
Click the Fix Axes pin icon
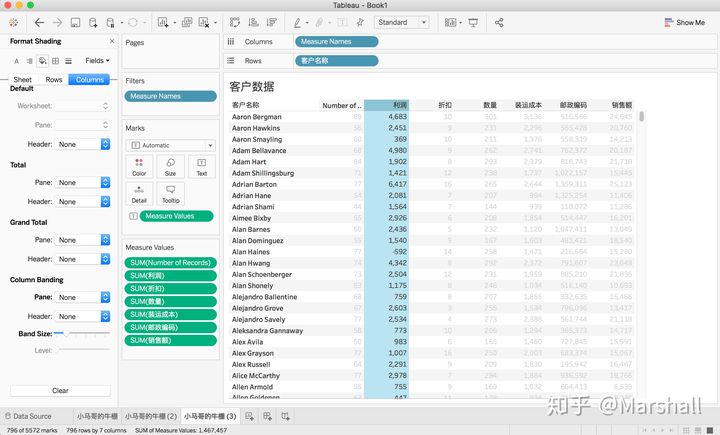pyautogui.click(x=360, y=23)
